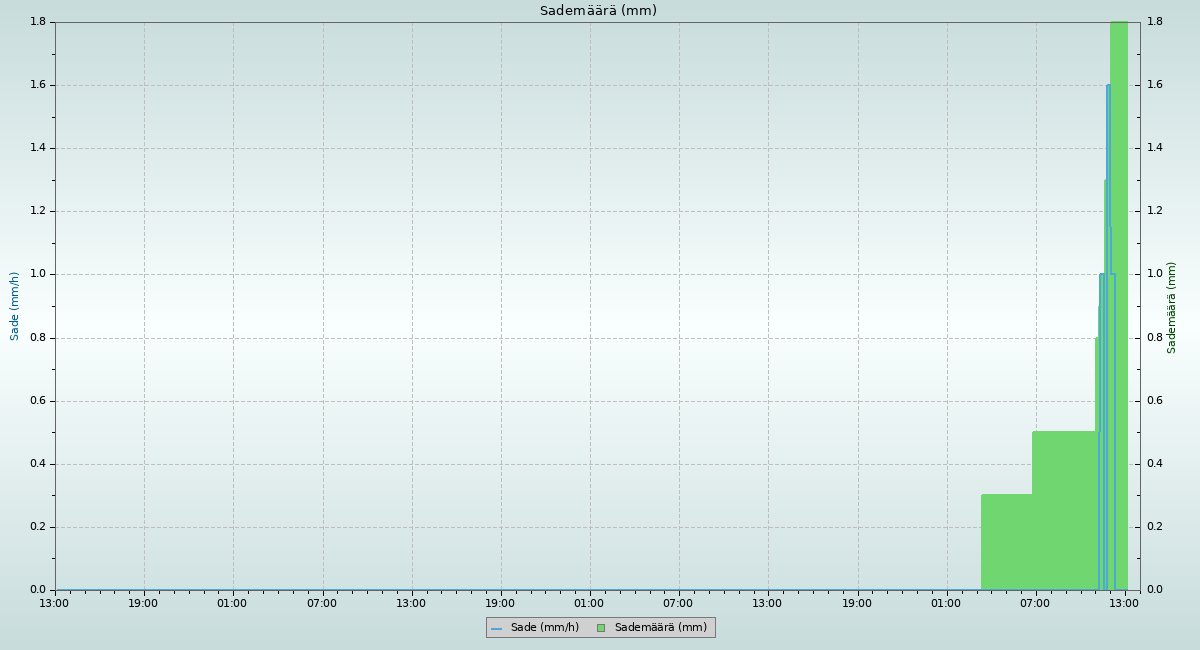The width and height of the screenshot is (1200, 650).
Task: Click the right axis title 'Sademäärä (mm)'
Action: pos(1172,307)
